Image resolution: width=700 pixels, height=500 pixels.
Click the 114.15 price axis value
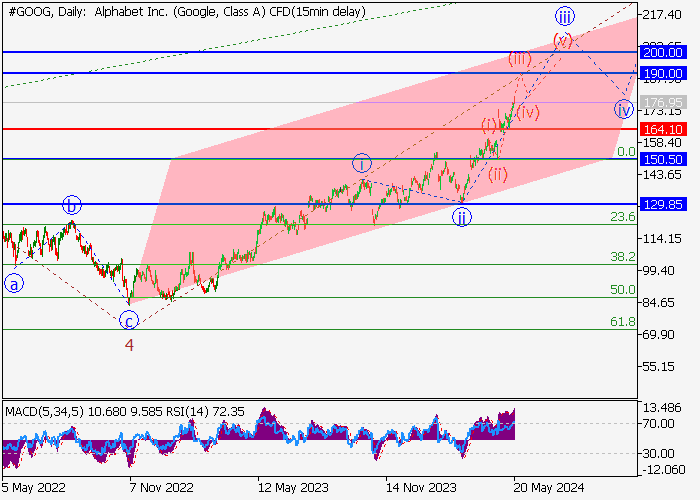(662, 239)
